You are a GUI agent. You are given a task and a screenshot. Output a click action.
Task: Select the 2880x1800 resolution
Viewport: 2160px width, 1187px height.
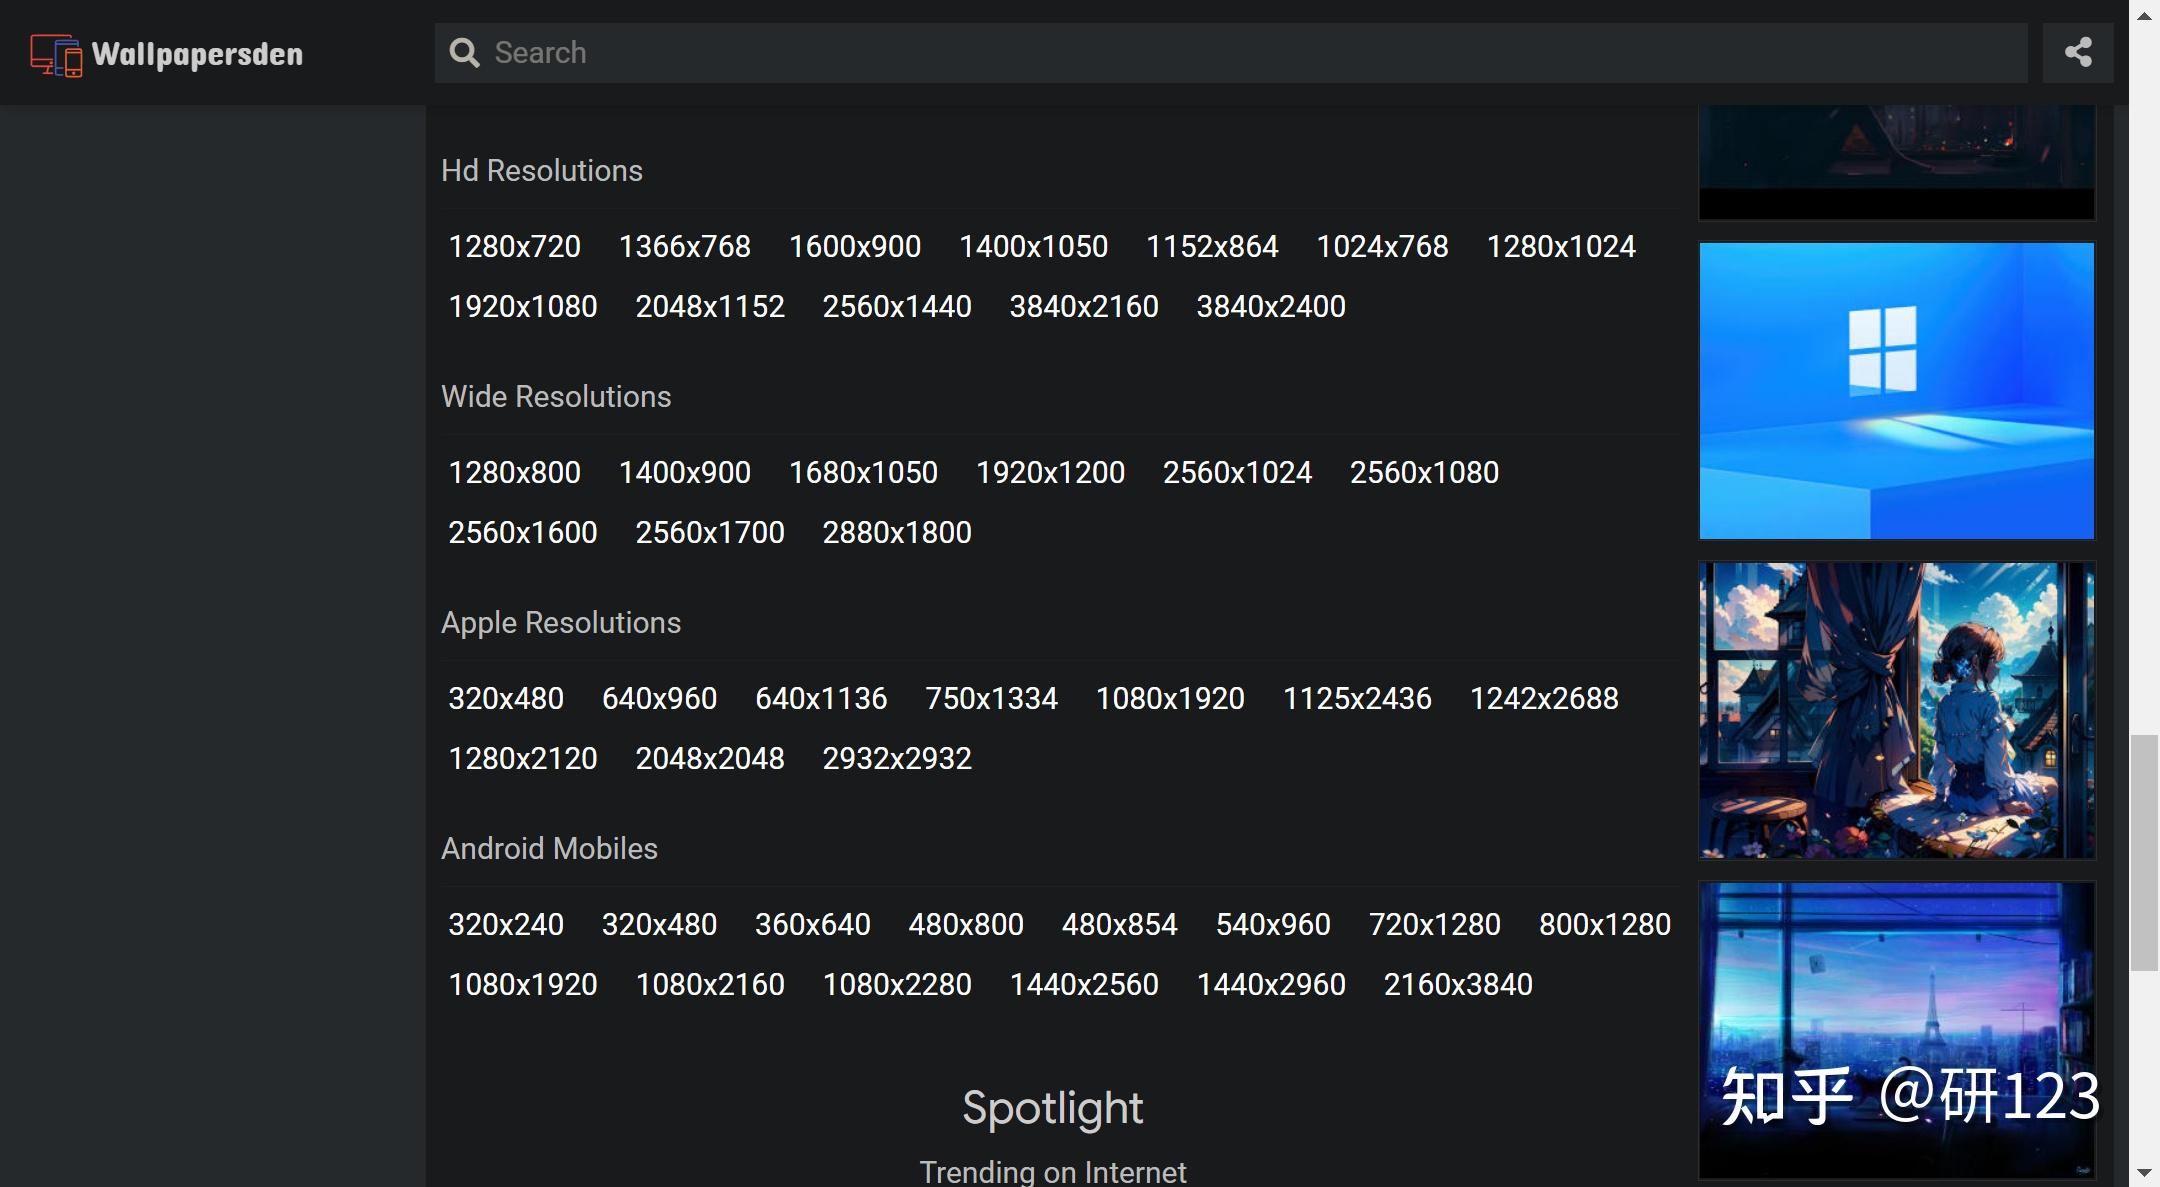pyautogui.click(x=897, y=533)
